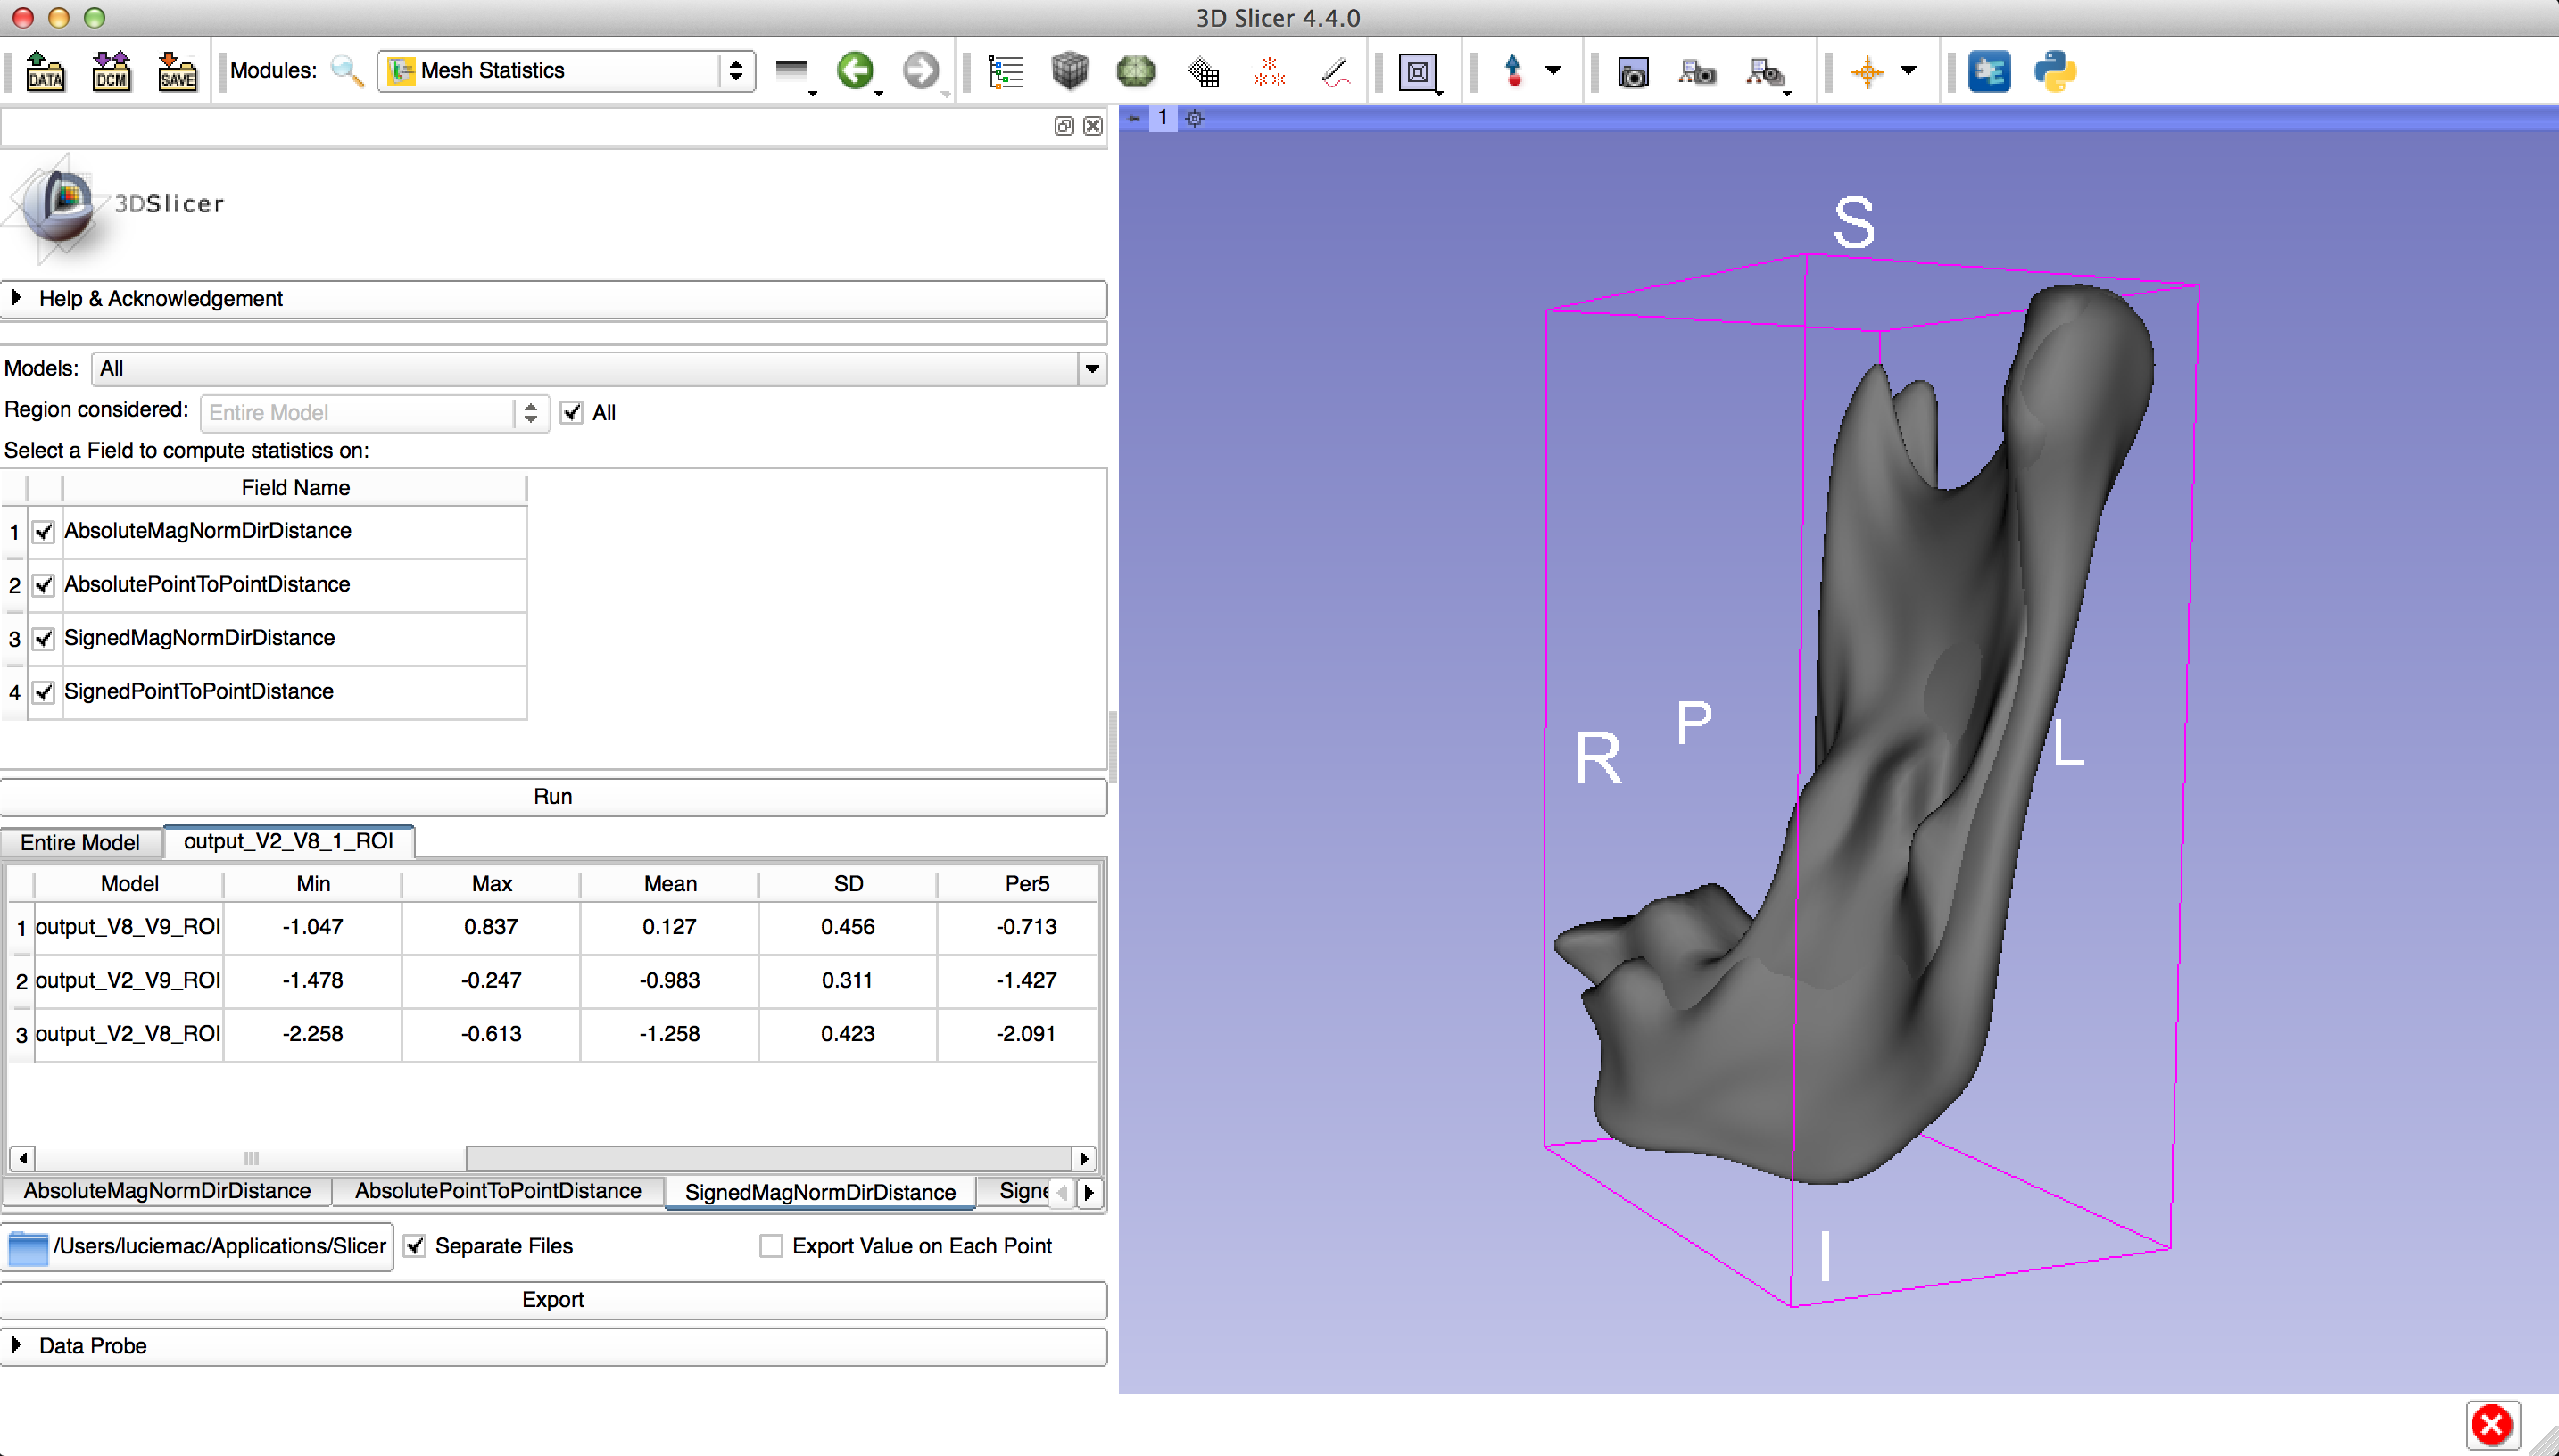Click the screenshot capture camera icon
This screenshot has width=2559, height=1456.
1632,72
